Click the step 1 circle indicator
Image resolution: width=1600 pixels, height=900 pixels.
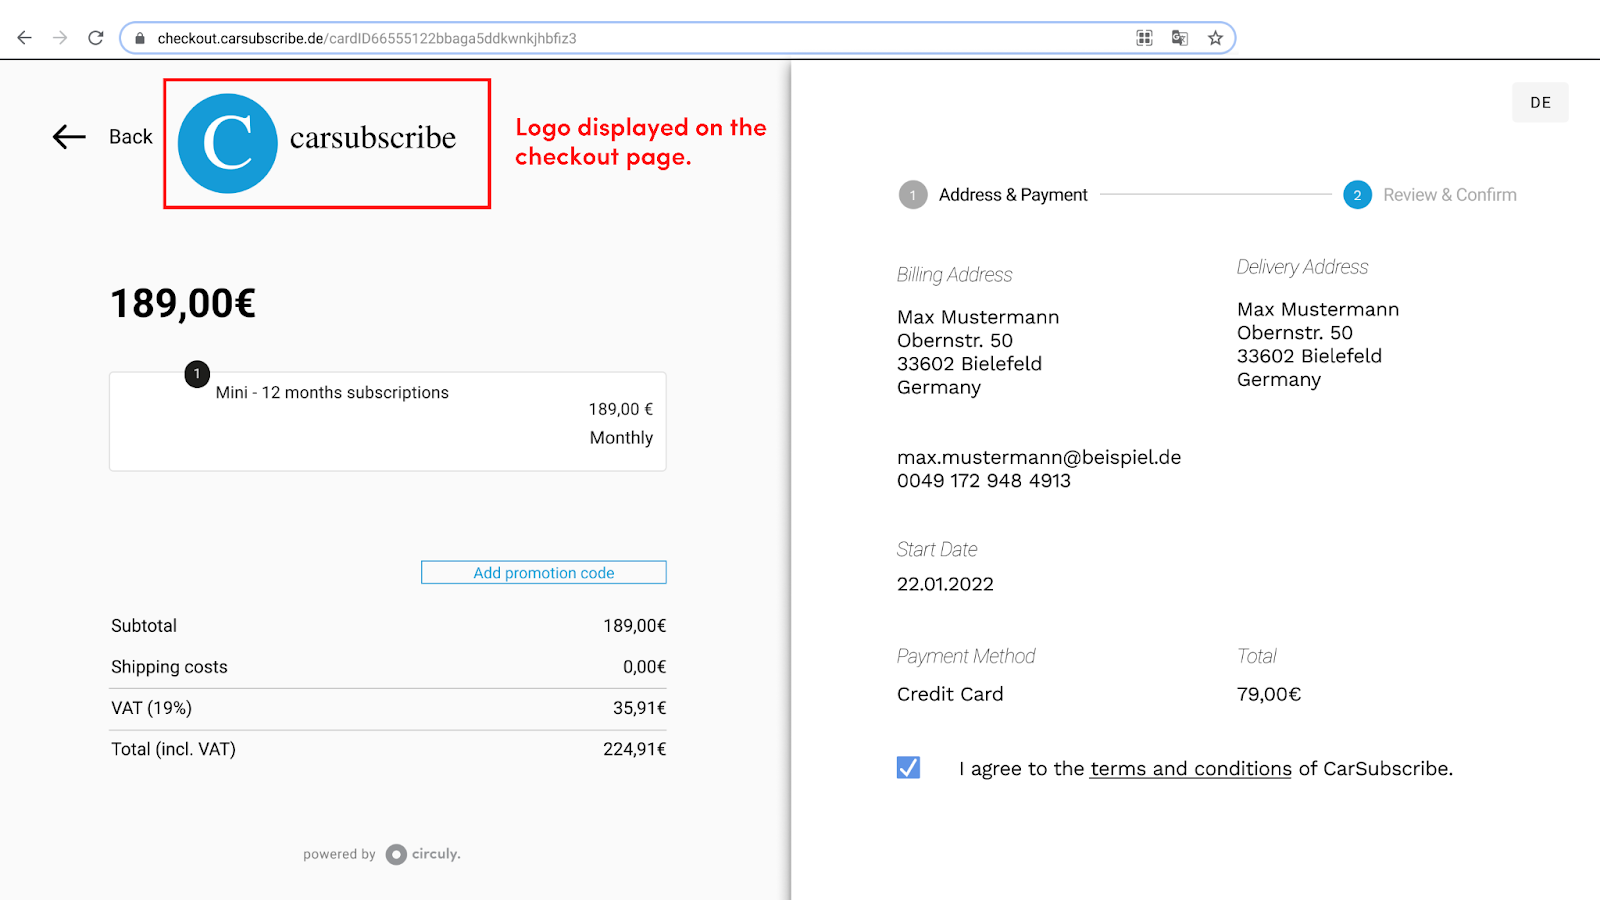click(913, 195)
